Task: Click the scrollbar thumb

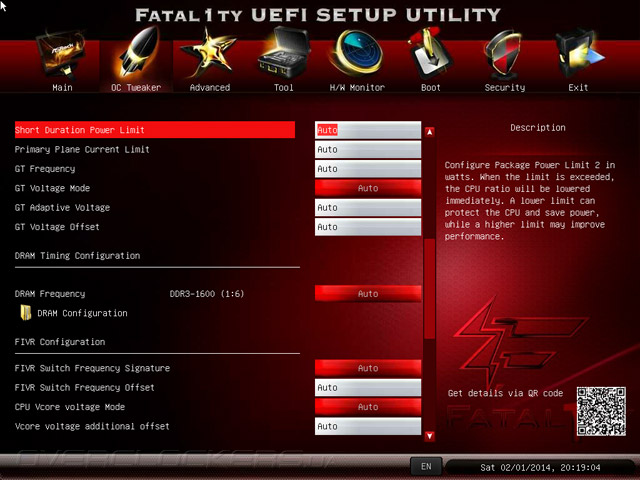Action: click(x=429, y=289)
